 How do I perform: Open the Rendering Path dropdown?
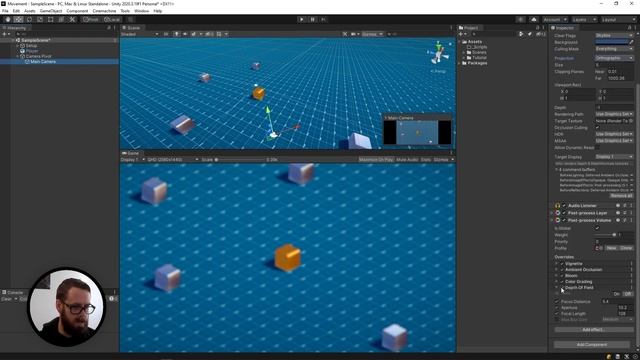[x=614, y=114]
